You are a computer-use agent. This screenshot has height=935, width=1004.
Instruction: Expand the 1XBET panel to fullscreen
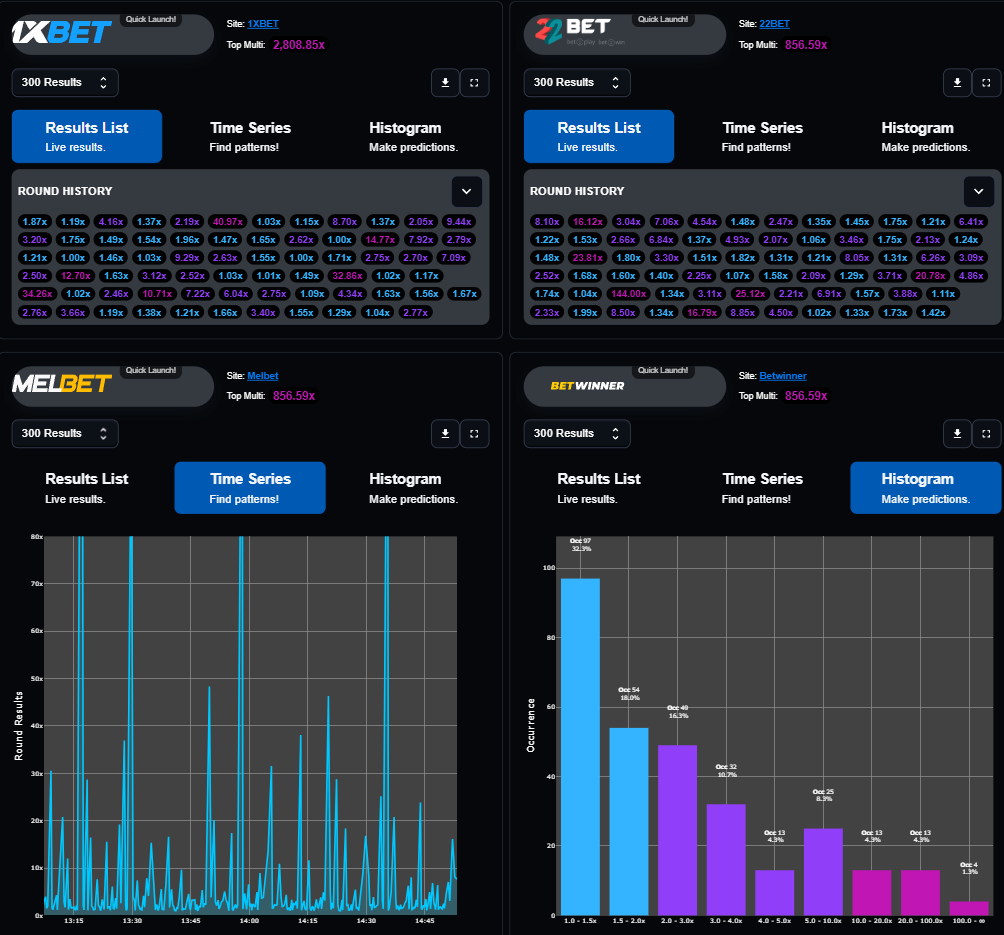[x=474, y=83]
